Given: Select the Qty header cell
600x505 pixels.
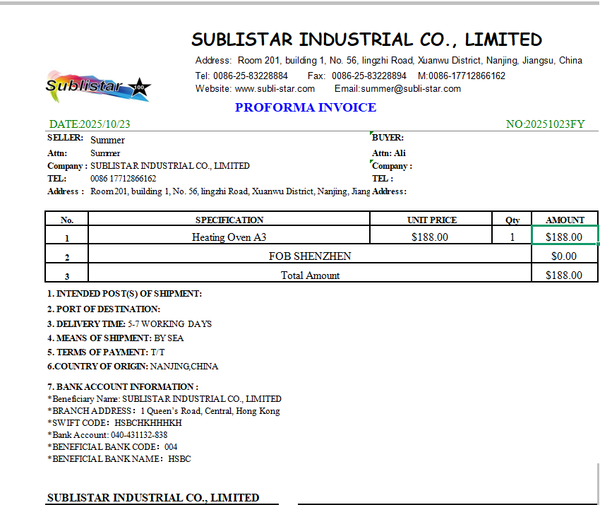Looking at the screenshot, I should 512,219.
